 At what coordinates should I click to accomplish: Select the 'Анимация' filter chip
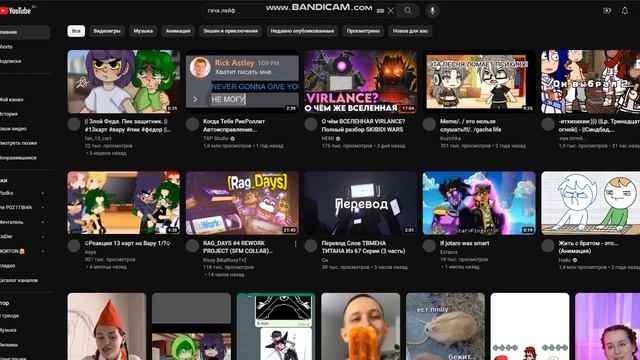click(x=178, y=31)
